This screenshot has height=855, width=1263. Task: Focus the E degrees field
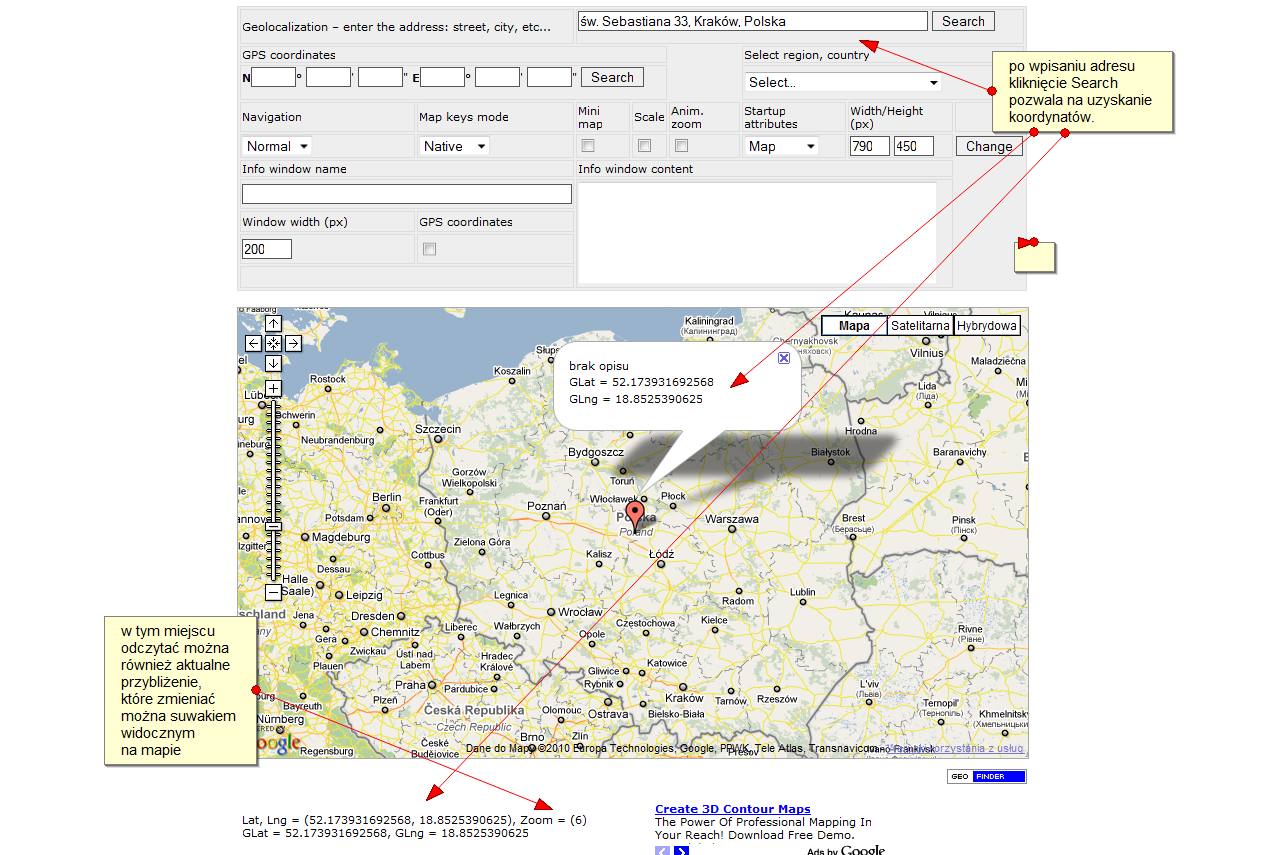click(442, 77)
